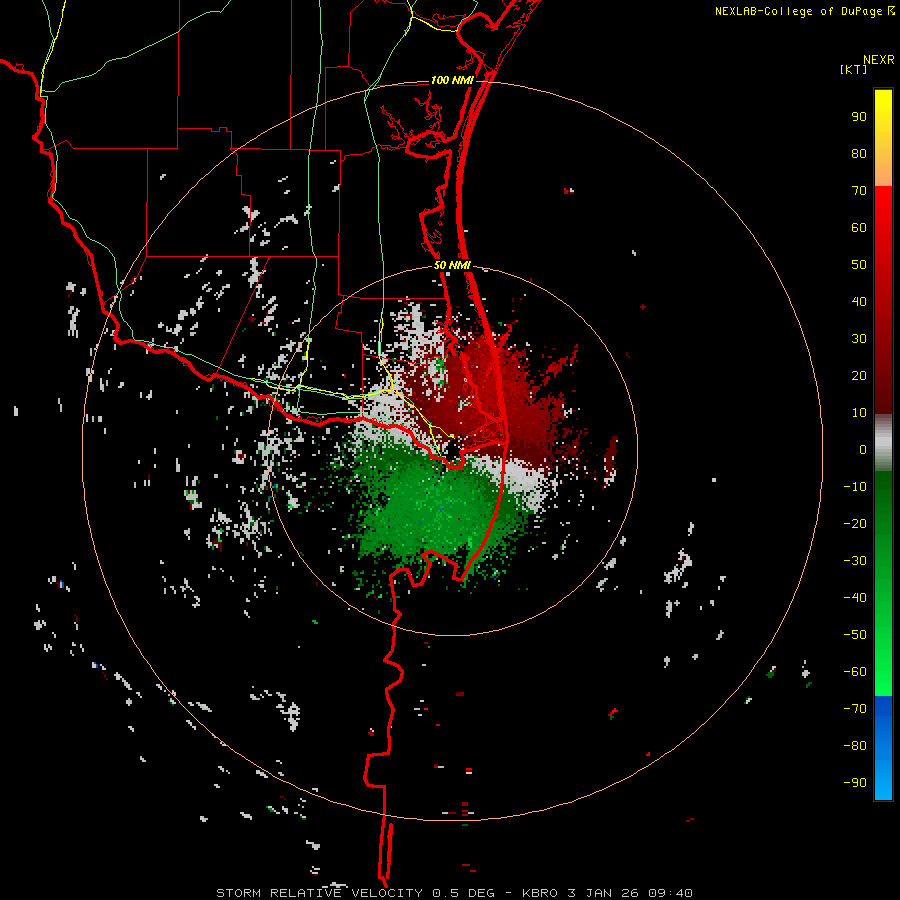Image resolution: width=900 pixels, height=900 pixels.
Task: Click the 0 value on velocity scale
Action: [863, 449]
